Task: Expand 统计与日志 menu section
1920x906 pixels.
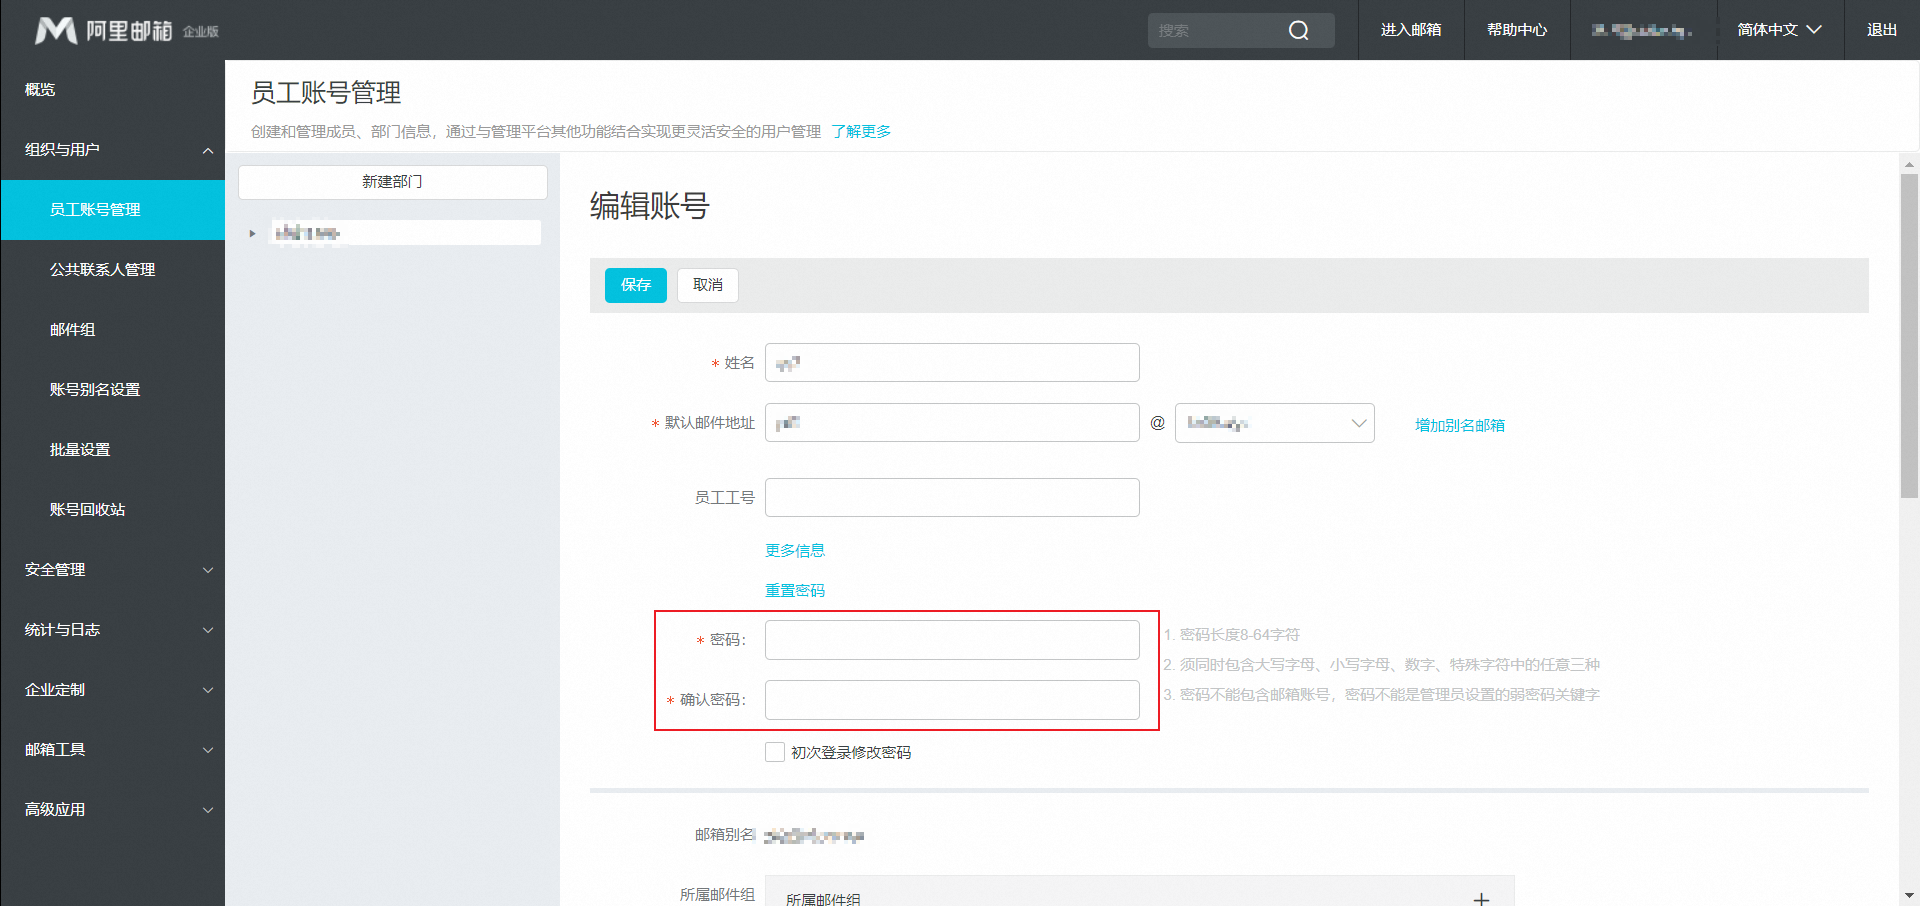Action: 112,630
